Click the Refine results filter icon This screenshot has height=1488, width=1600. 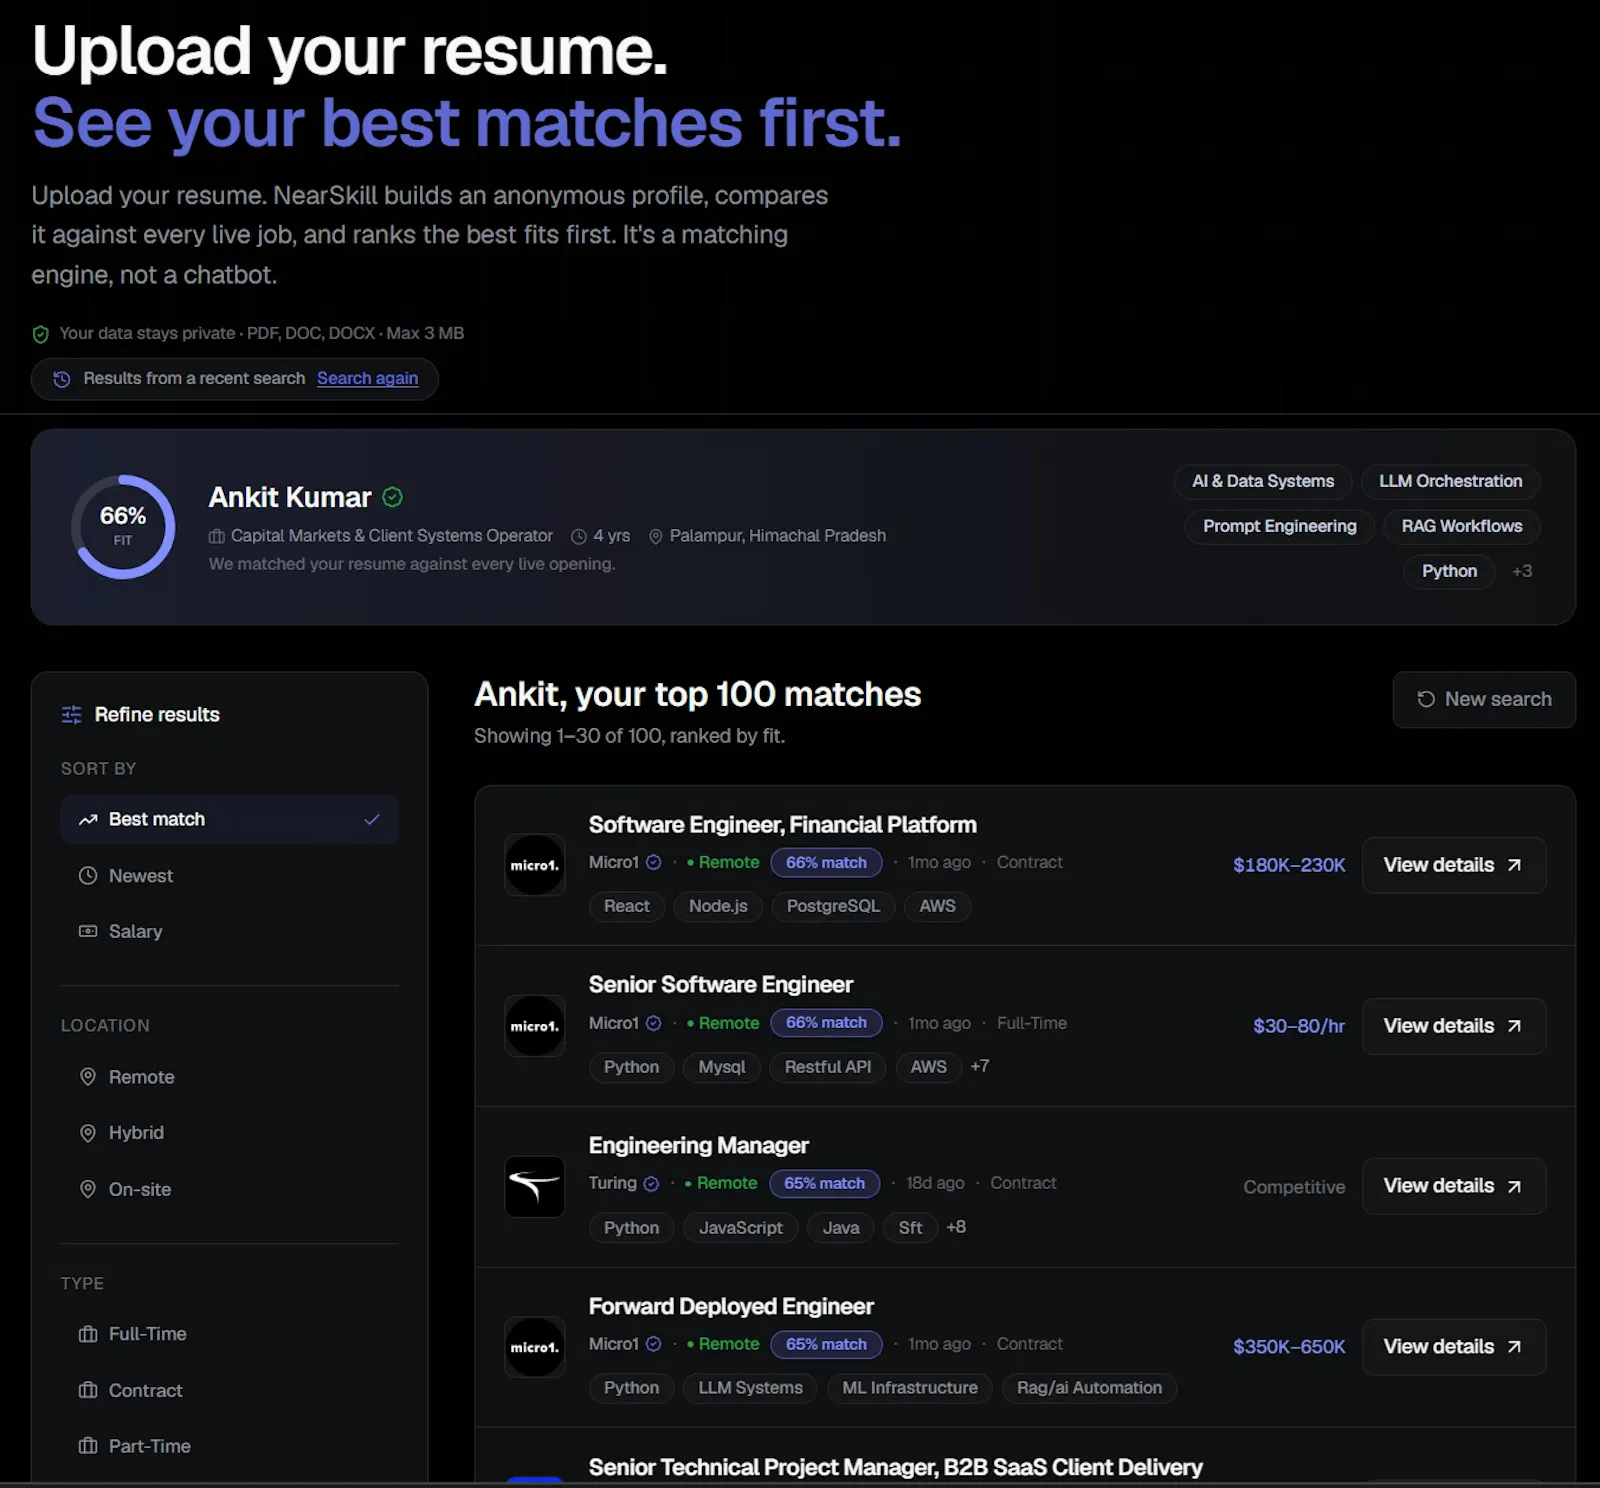tap(72, 715)
